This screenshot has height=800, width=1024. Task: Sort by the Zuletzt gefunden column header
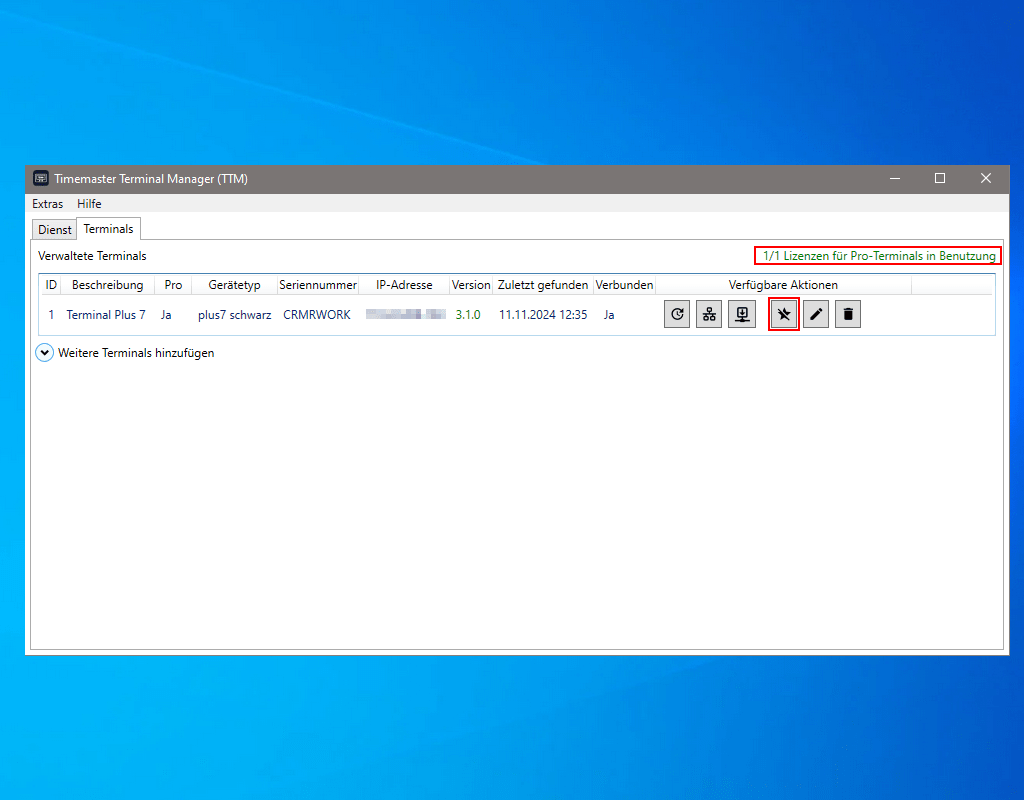click(543, 285)
